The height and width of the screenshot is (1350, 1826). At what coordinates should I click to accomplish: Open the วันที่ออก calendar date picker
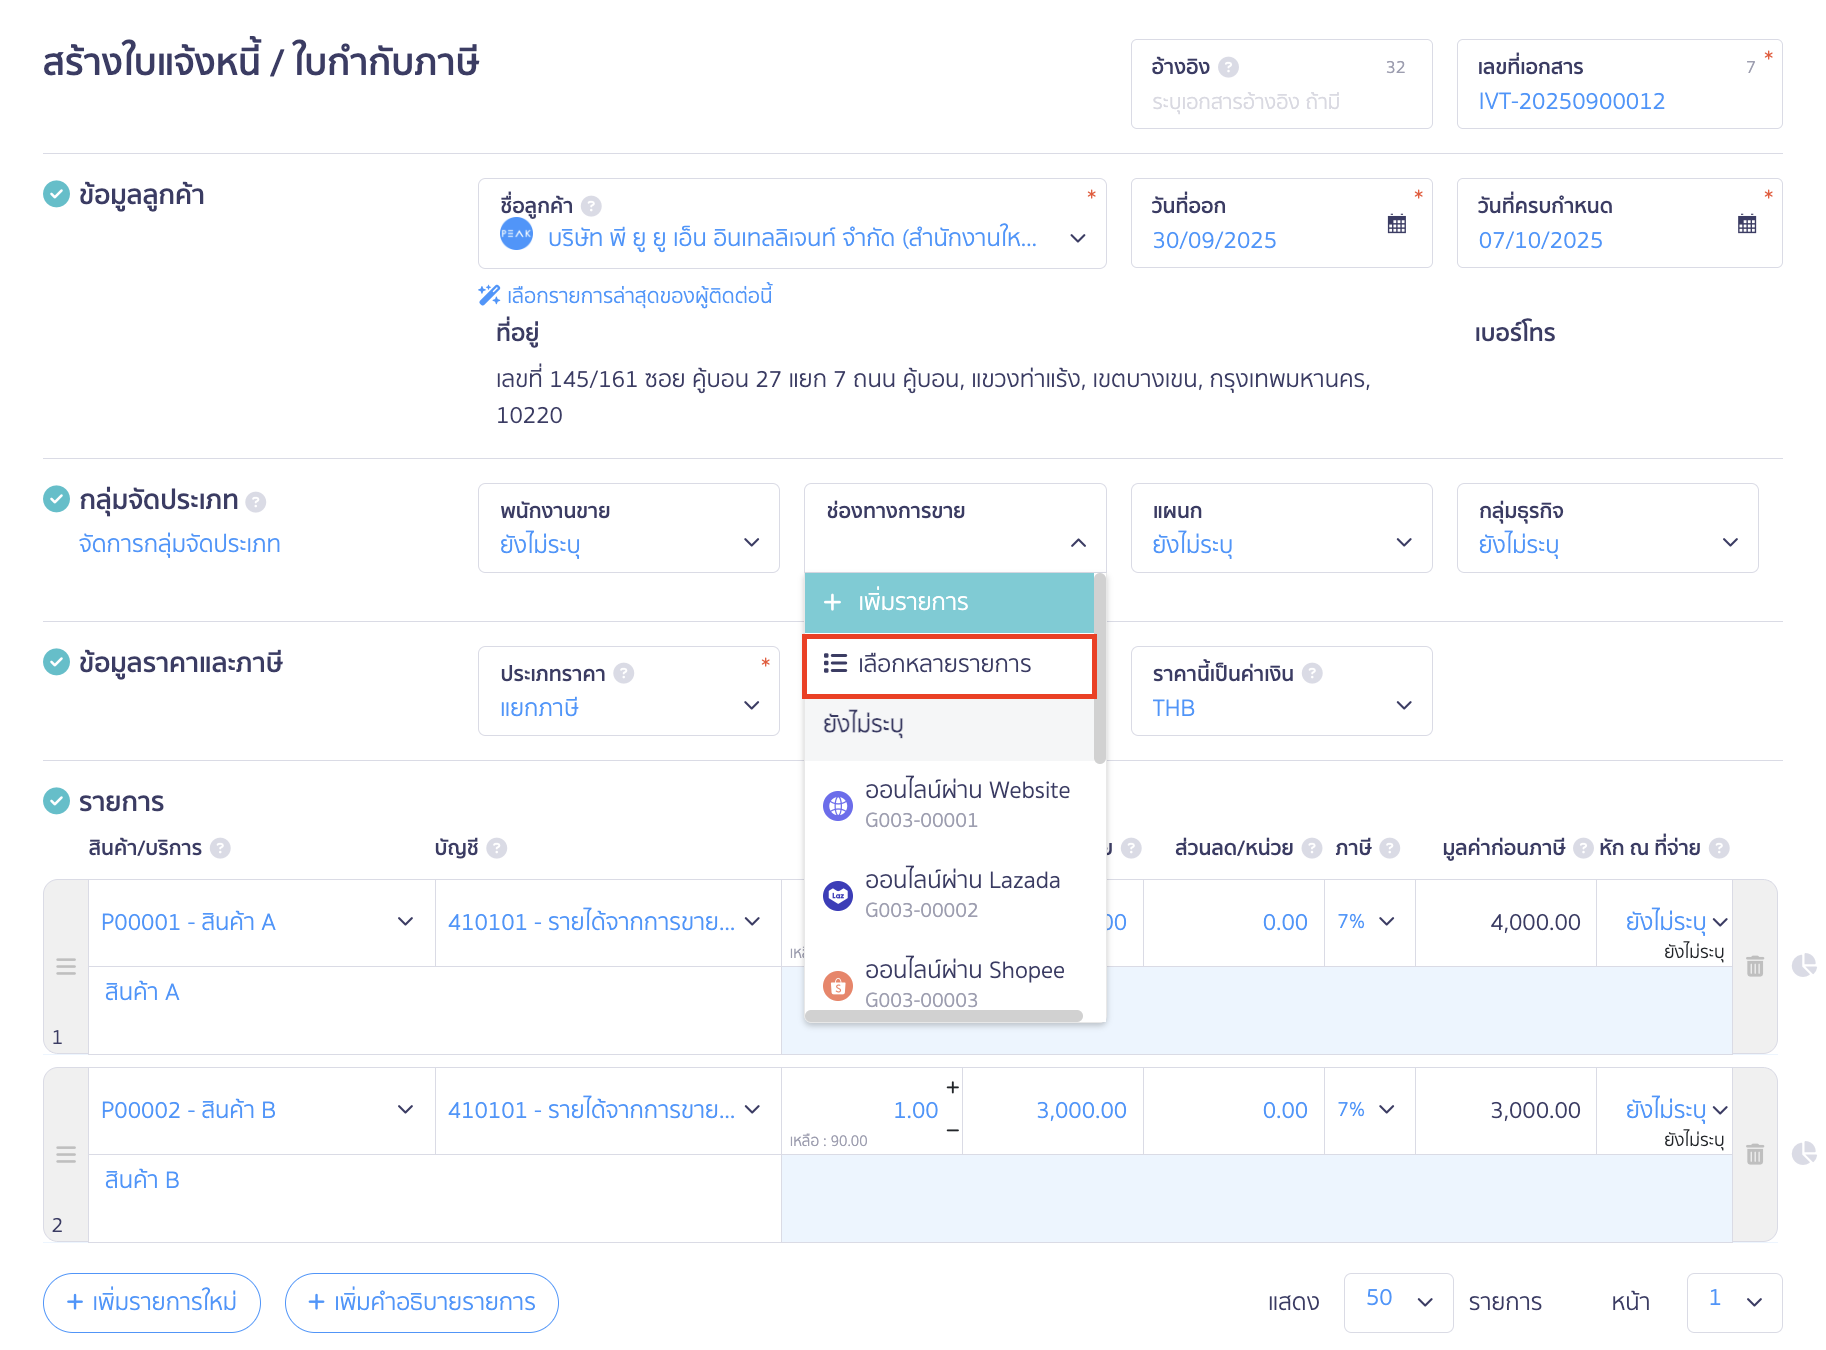coord(1394,224)
